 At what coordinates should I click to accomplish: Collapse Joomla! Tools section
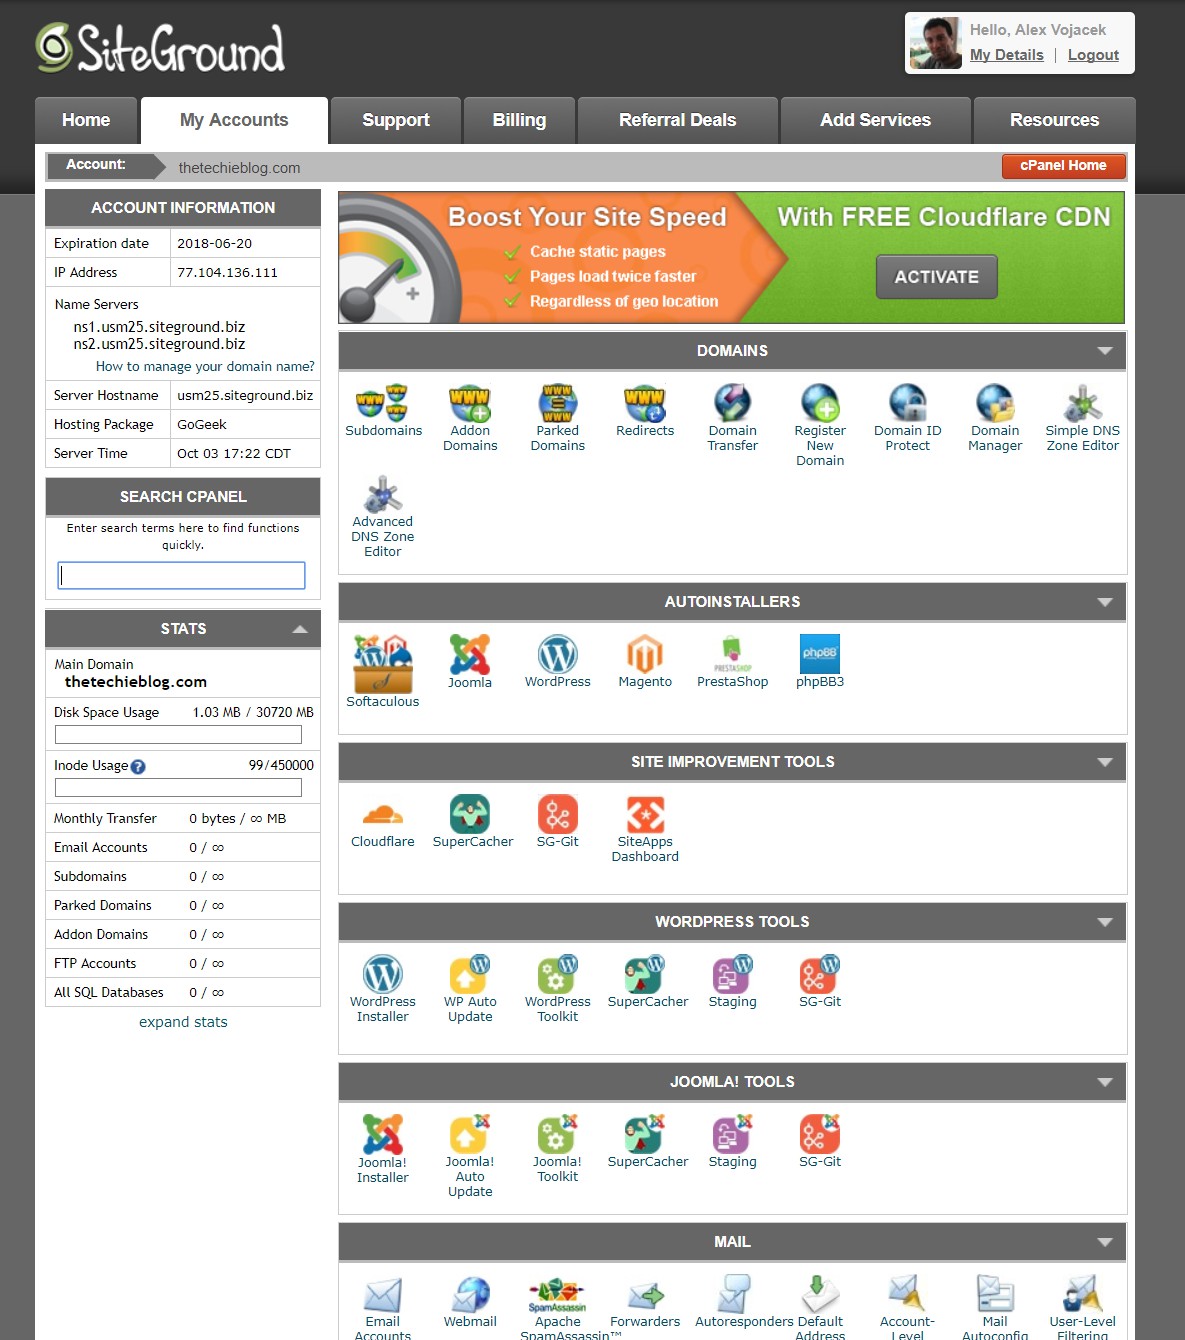[x=1105, y=1082]
